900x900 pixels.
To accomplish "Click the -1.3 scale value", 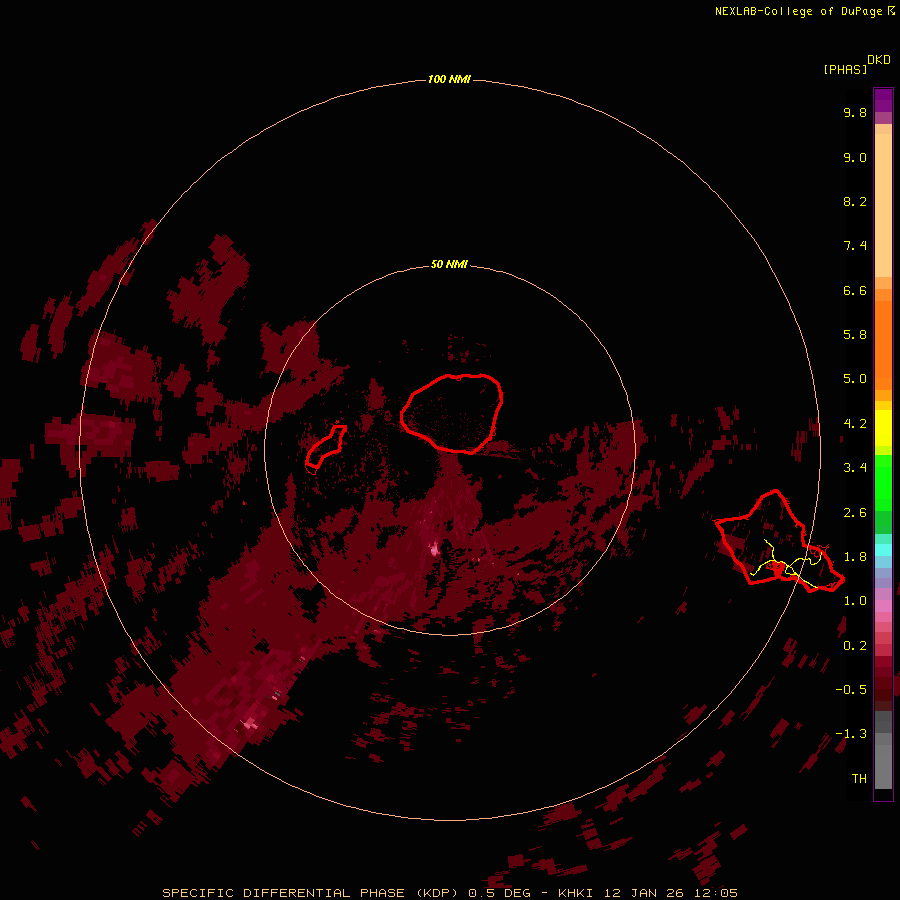I will (x=851, y=734).
